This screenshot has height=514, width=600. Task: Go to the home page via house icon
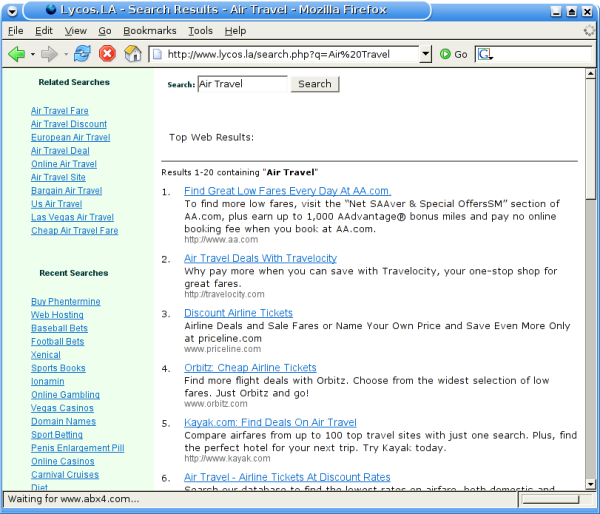[133, 54]
